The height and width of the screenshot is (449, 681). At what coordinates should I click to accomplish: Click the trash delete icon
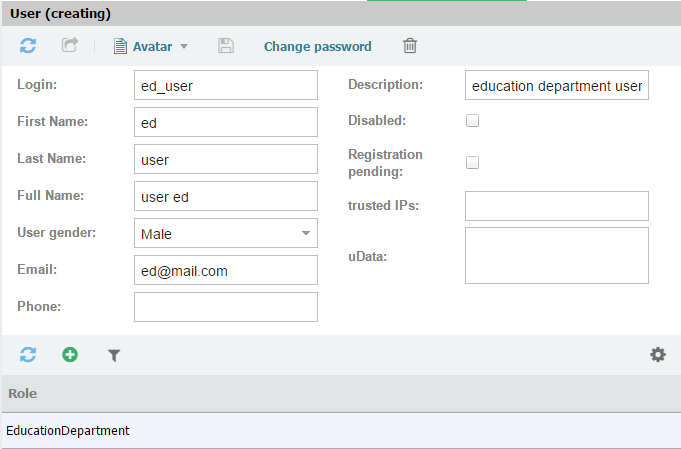[x=410, y=46]
